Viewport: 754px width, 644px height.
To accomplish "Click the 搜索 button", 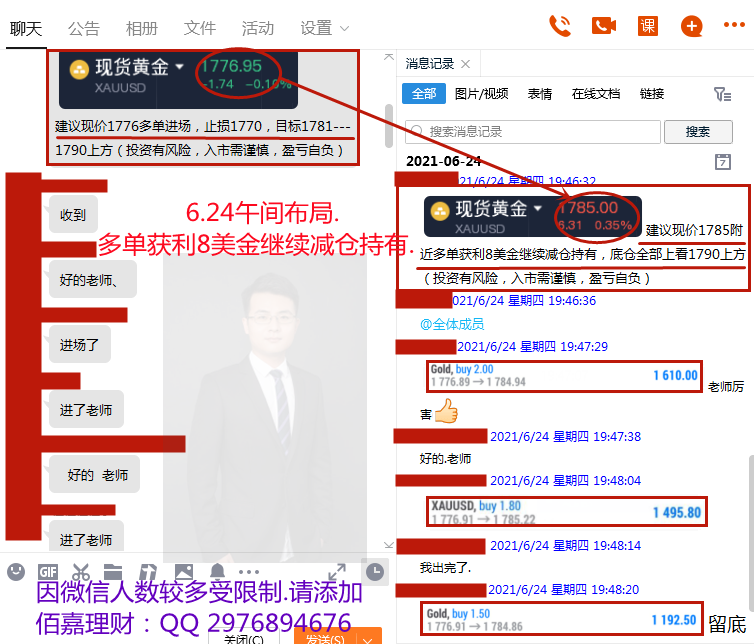I will pyautogui.click(x=698, y=132).
